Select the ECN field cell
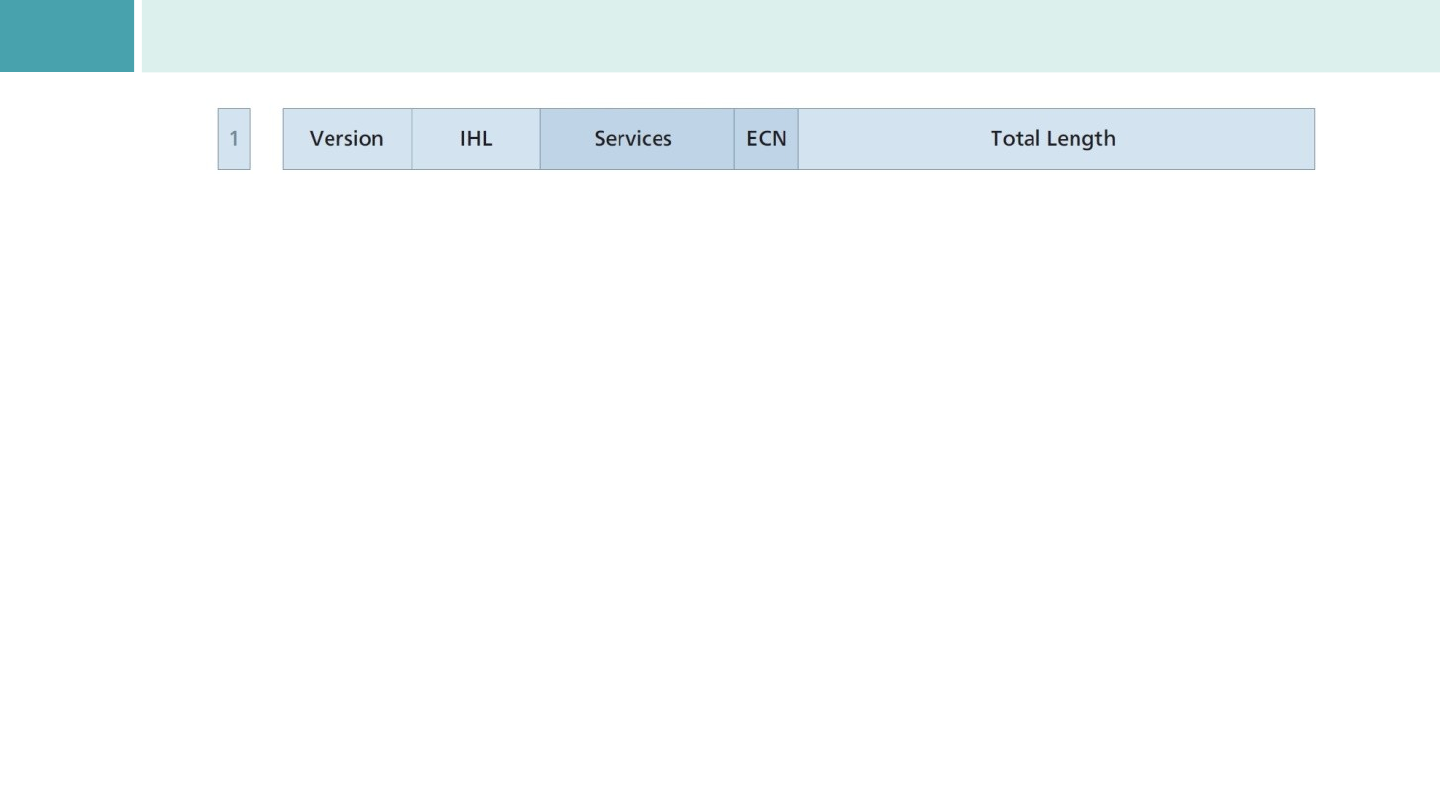The width and height of the screenshot is (1440, 810). (766, 139)
